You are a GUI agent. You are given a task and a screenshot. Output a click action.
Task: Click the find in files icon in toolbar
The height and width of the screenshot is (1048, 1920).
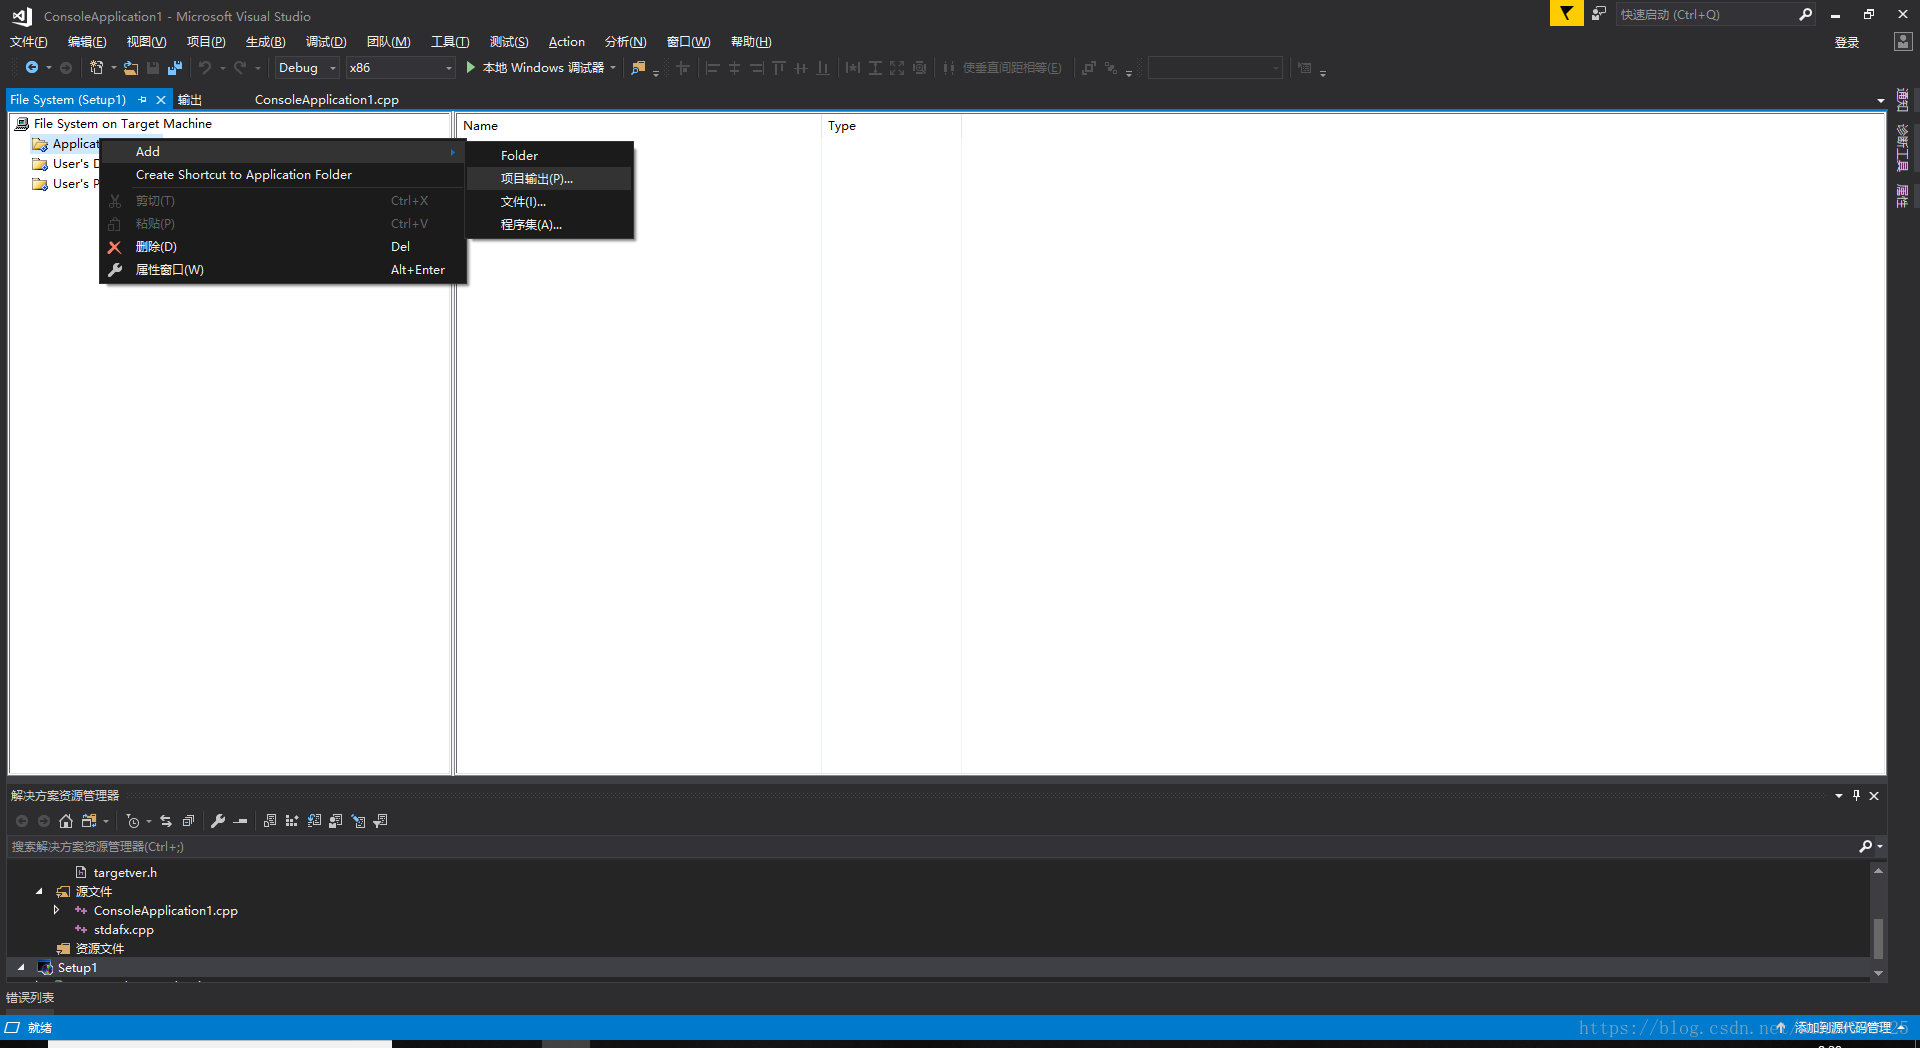click(638, 68)
